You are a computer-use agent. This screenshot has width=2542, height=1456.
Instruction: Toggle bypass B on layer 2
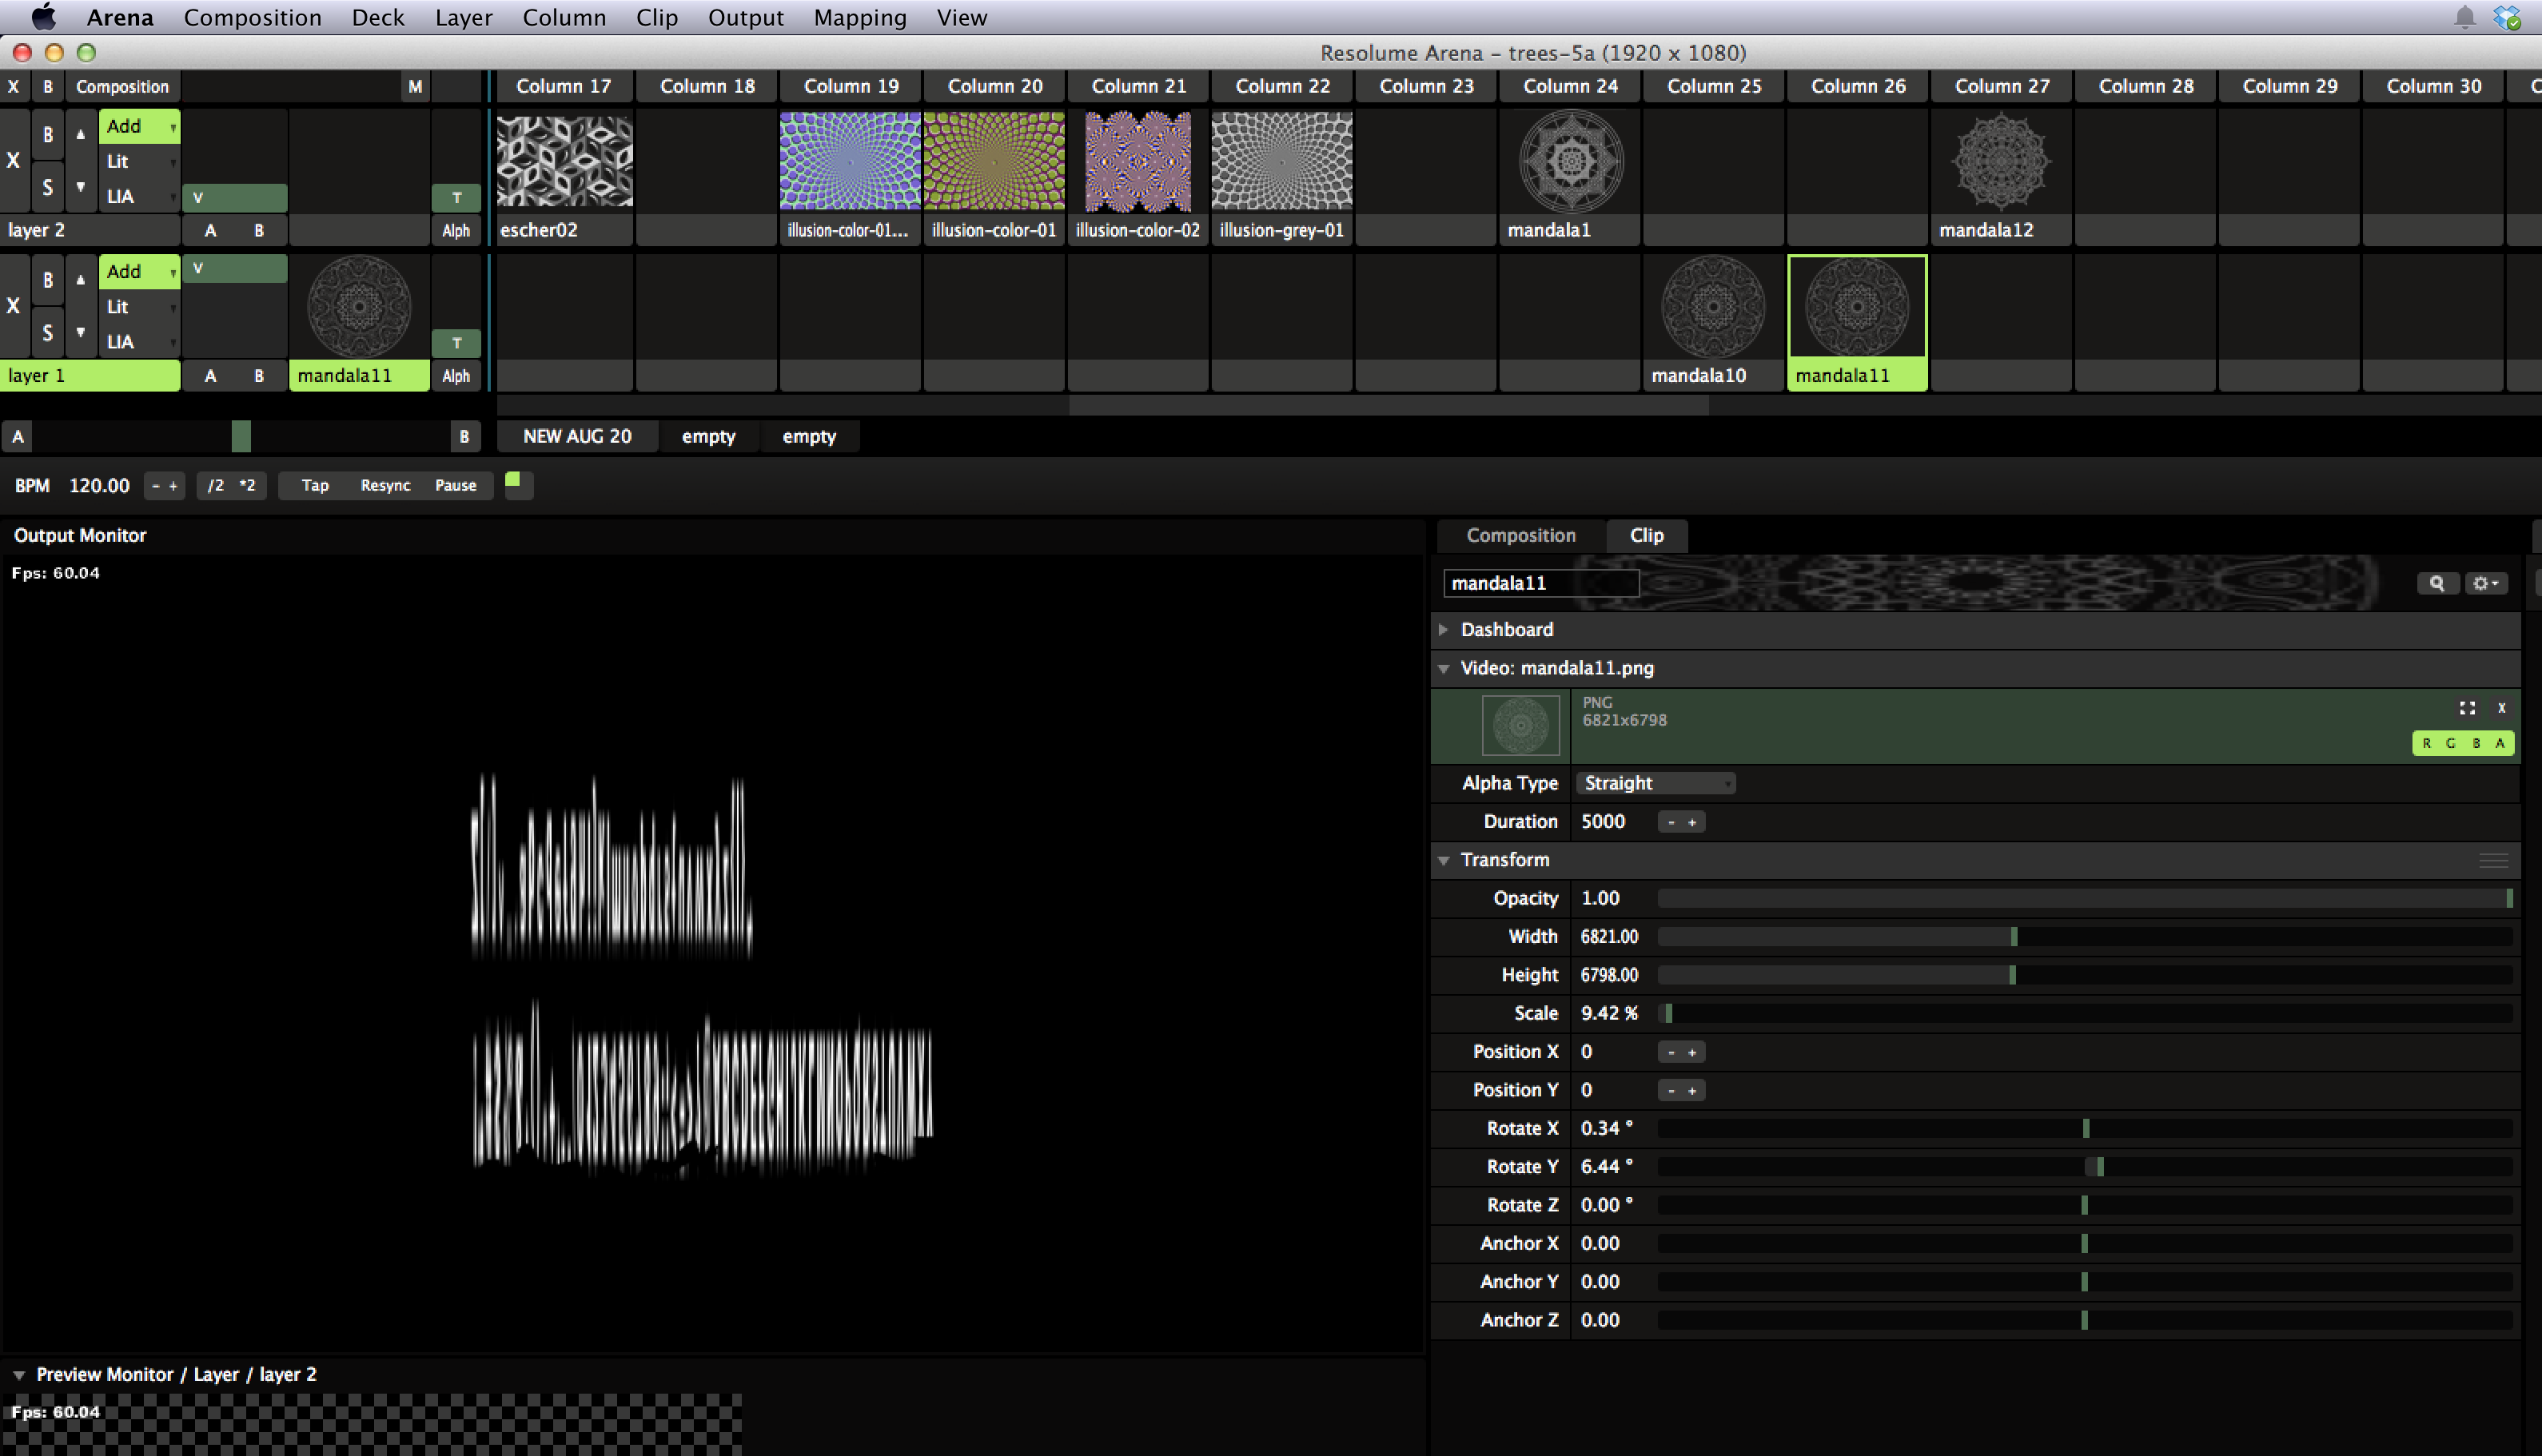pyautogui.click(x=47, y=134)
